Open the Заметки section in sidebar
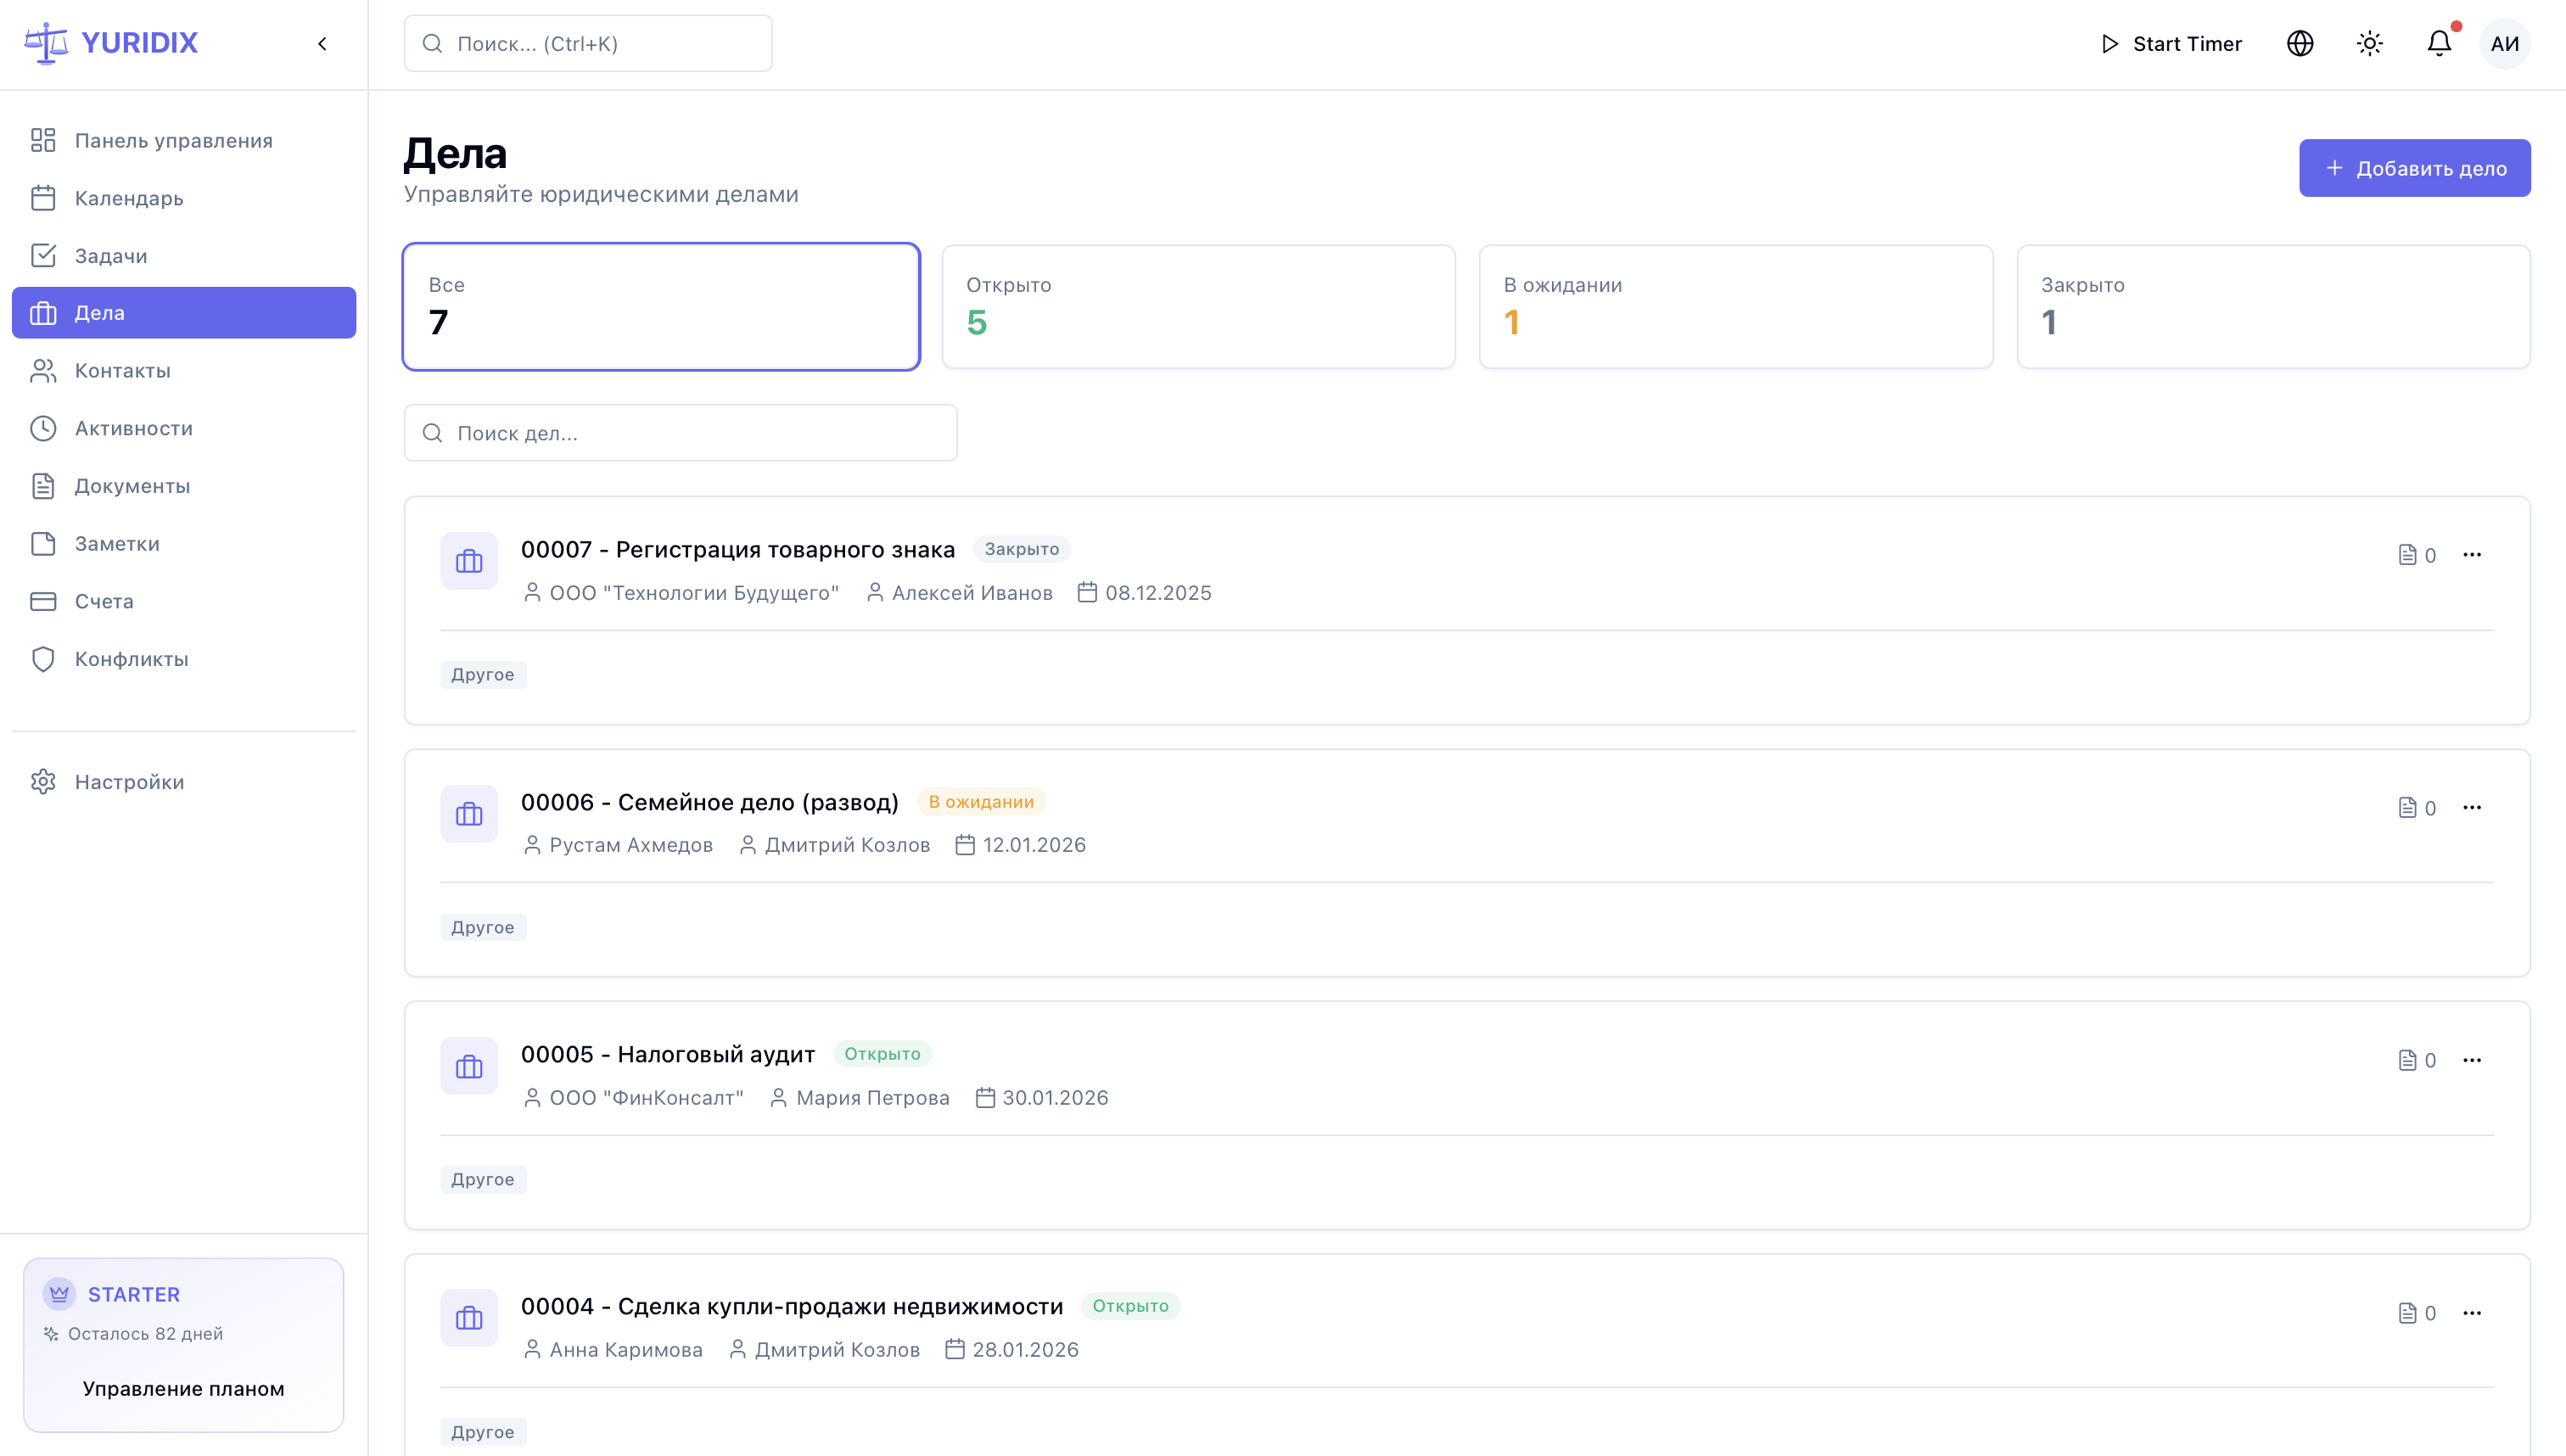This screenshot has width=2566, height=1456. click(117, 543)
